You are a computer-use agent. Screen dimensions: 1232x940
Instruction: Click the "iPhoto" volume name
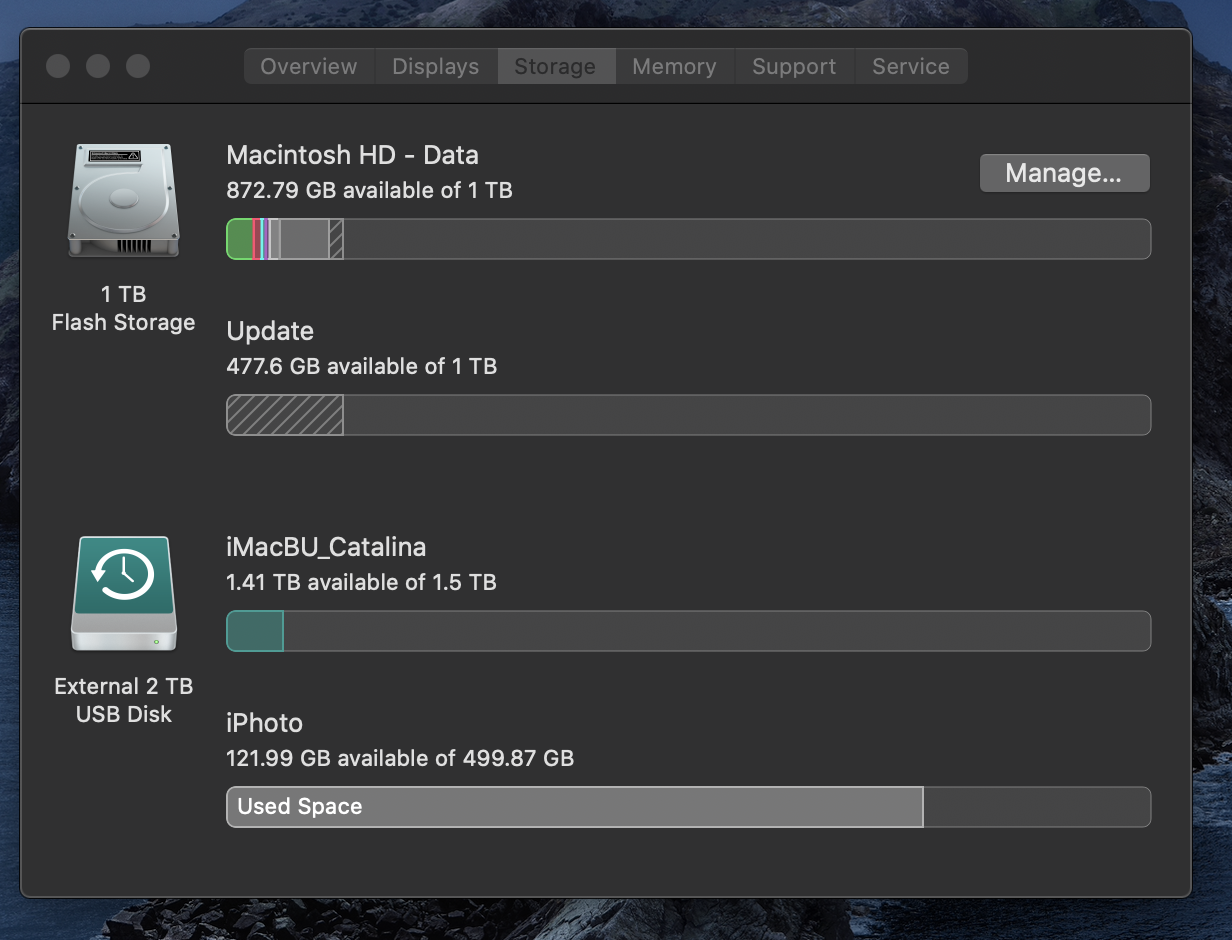coord(264,723)
